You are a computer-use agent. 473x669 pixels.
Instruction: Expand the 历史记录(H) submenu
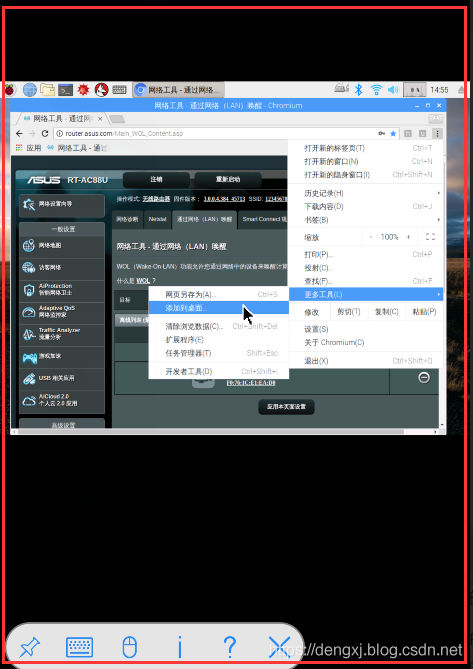tap(366, 193)
